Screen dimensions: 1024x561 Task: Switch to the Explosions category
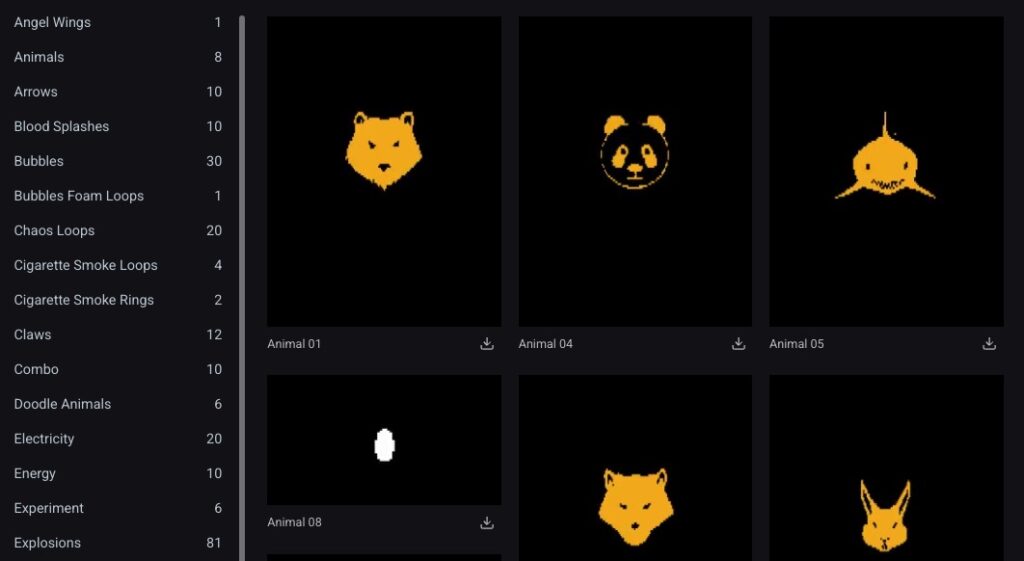[47, 543]
